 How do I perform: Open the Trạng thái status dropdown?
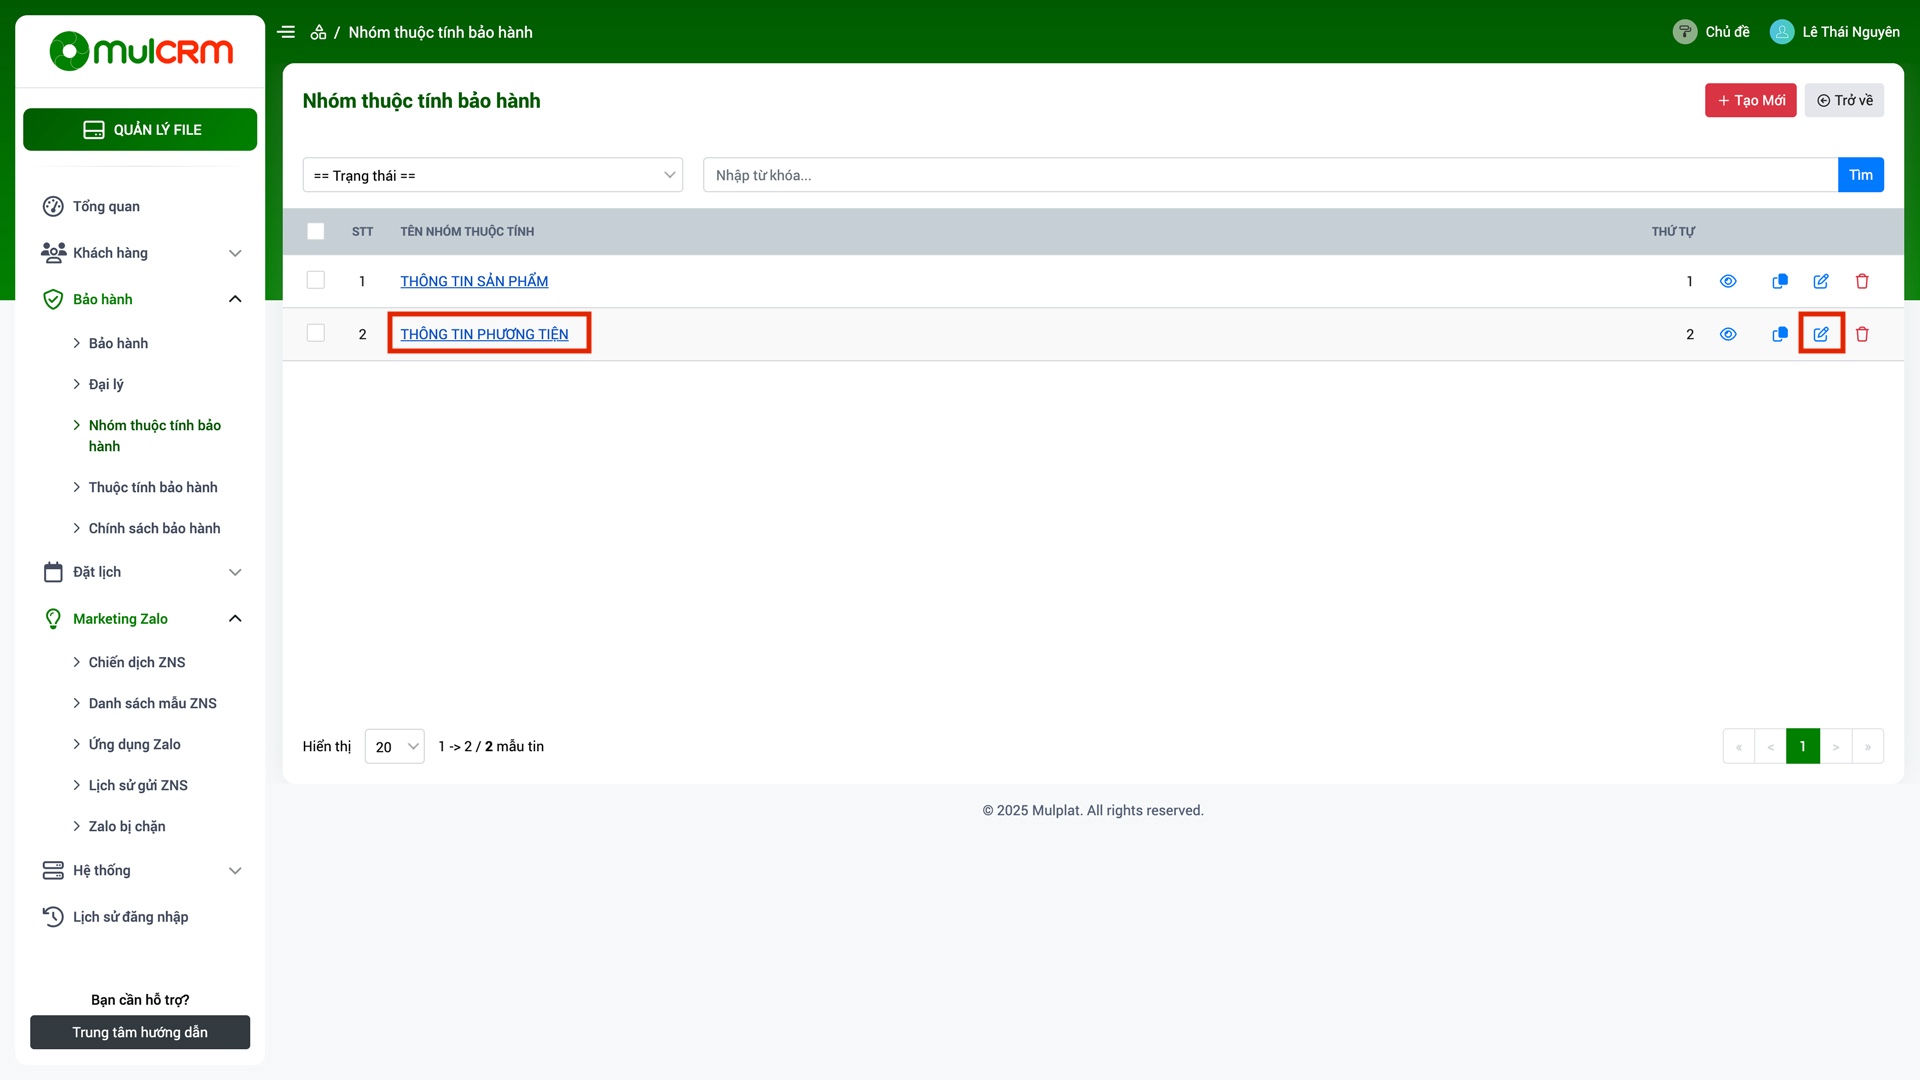[493, 175]
